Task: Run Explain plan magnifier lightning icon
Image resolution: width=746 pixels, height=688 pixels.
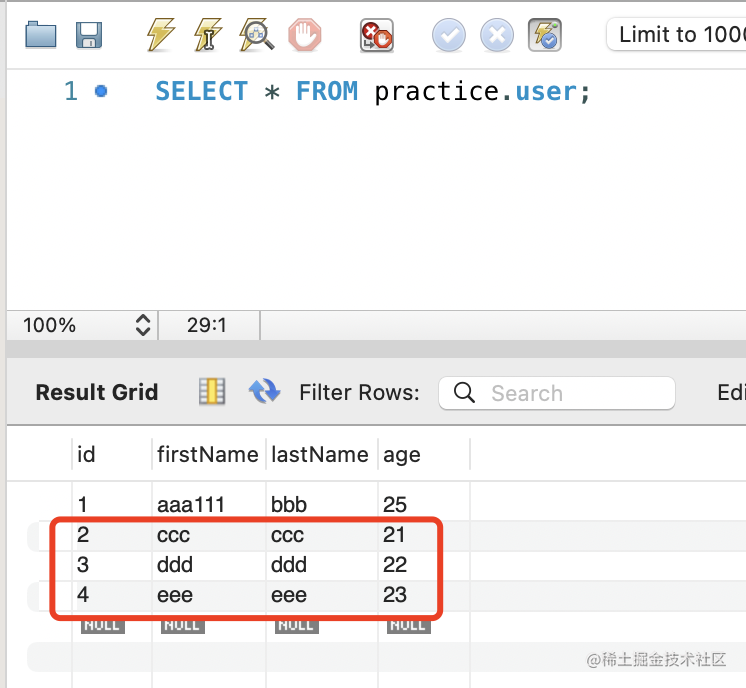Action: coord(257,35)
